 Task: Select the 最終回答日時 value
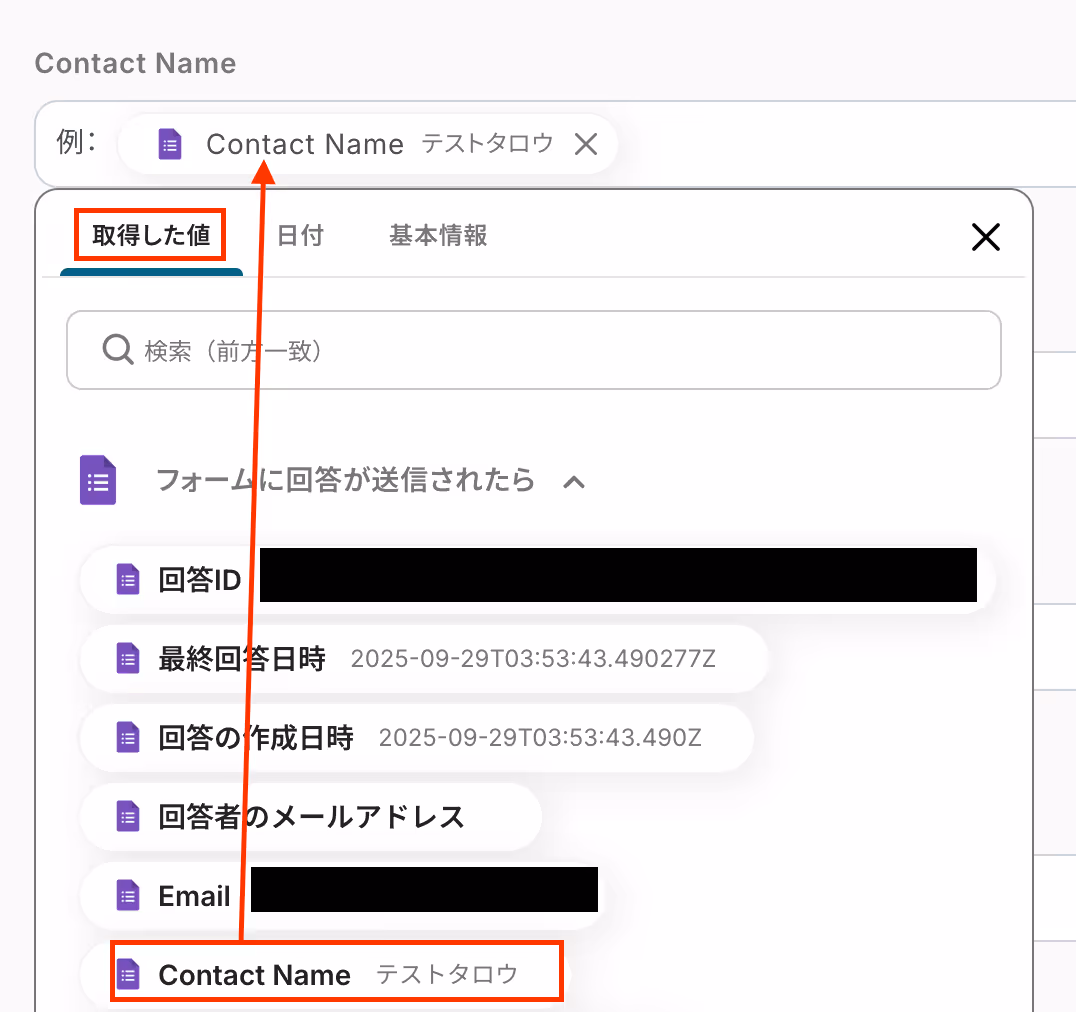(x=423, y=659)
